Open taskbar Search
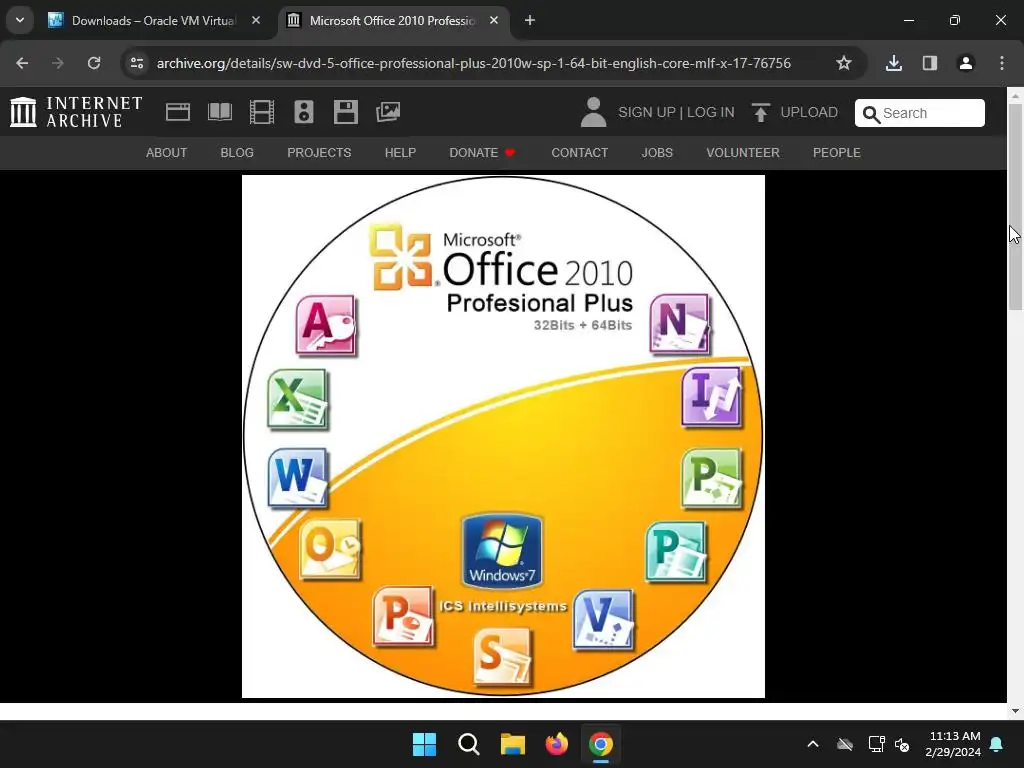Viewport: 1024px width, 768px height. tap(468, 744)
